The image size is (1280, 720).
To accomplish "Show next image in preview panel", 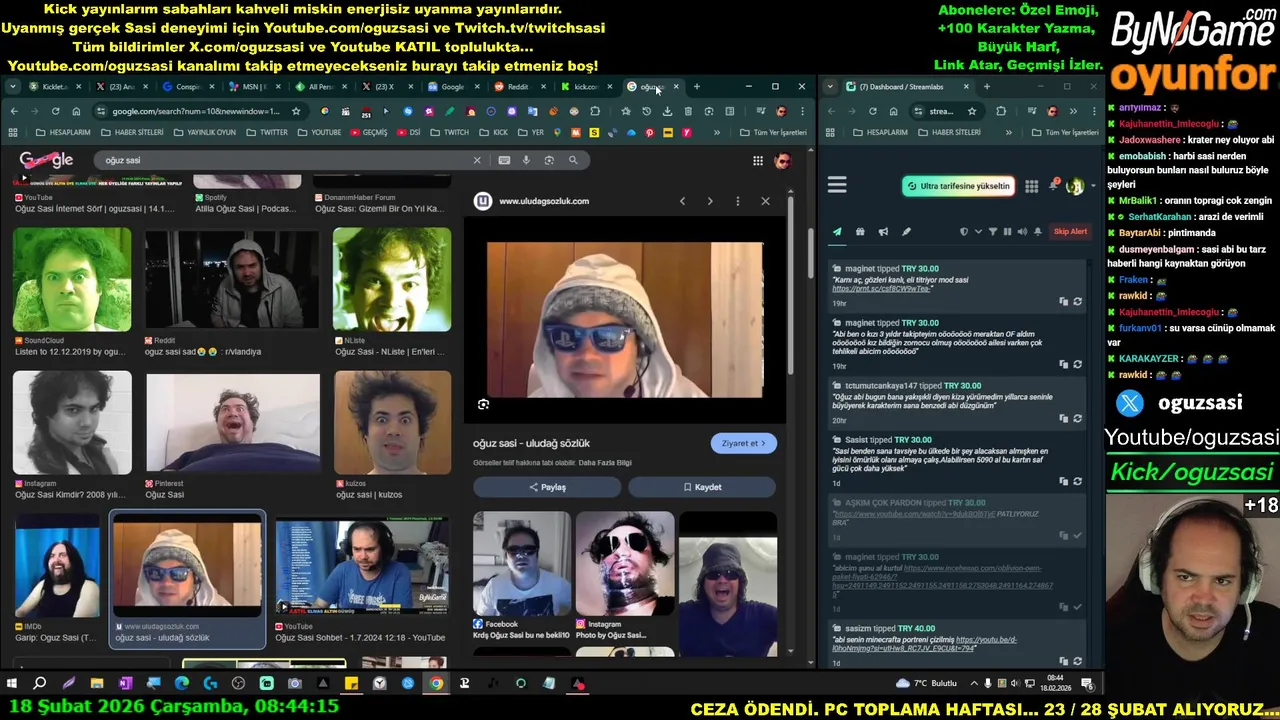I will pos(710,201).
